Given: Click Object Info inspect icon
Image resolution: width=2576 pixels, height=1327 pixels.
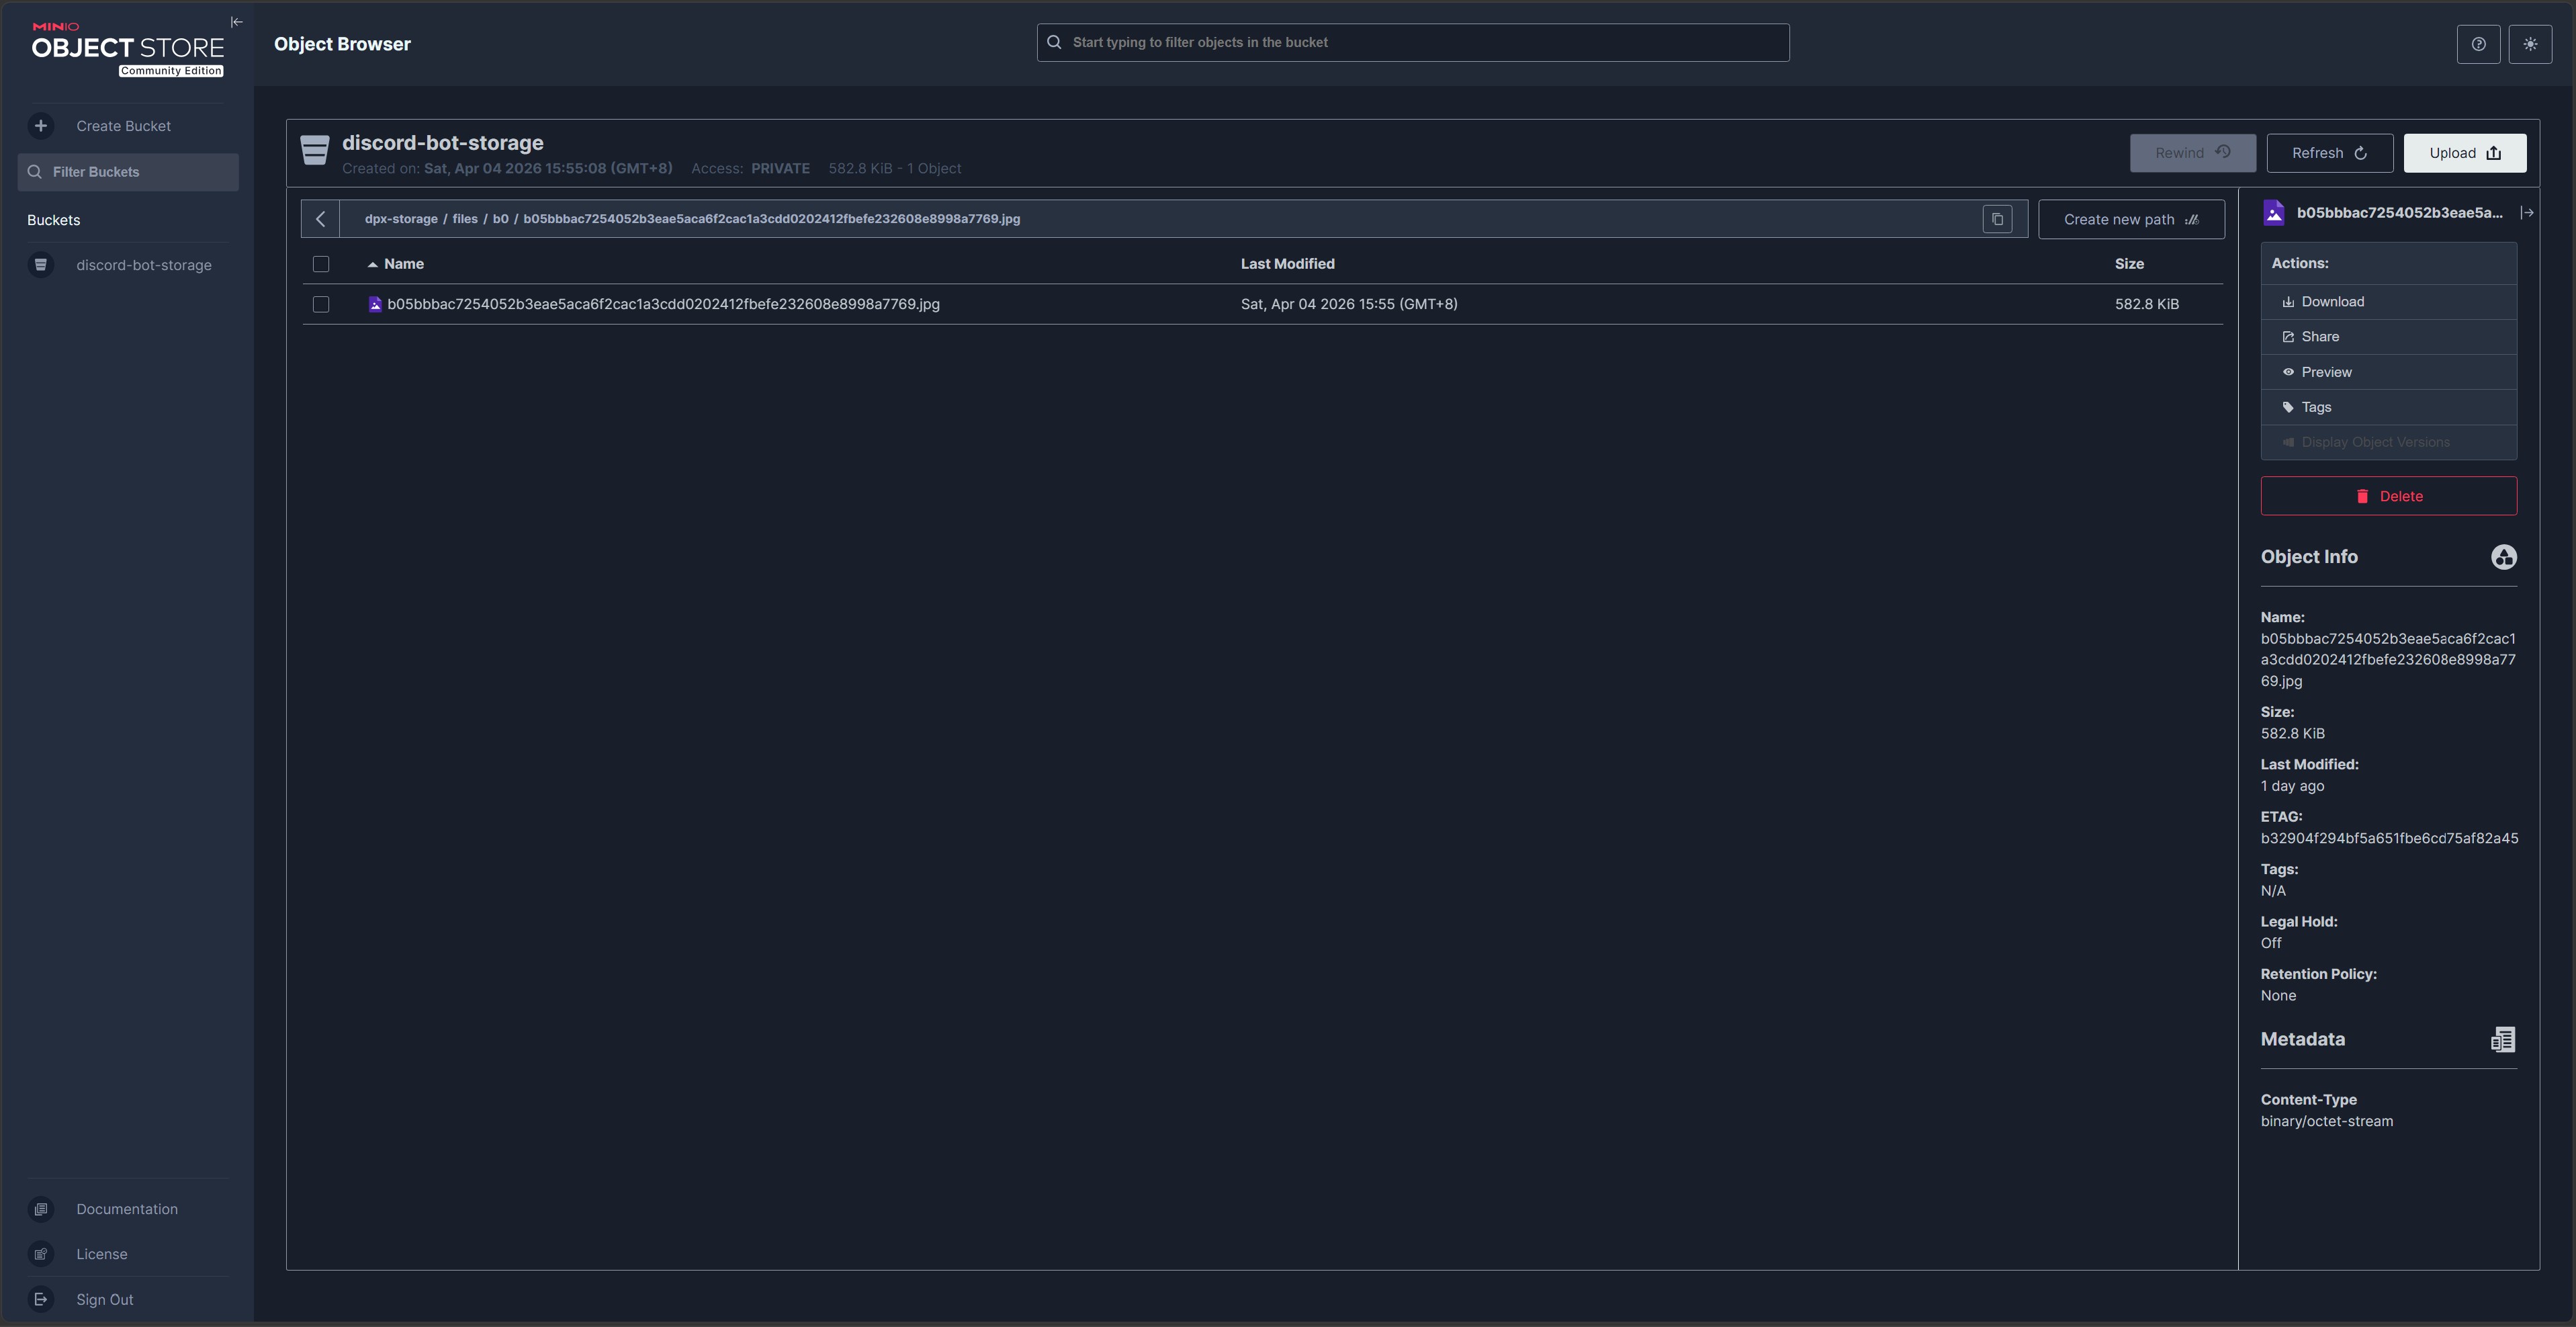Looking at the screenshot, I should point(2503,557).
